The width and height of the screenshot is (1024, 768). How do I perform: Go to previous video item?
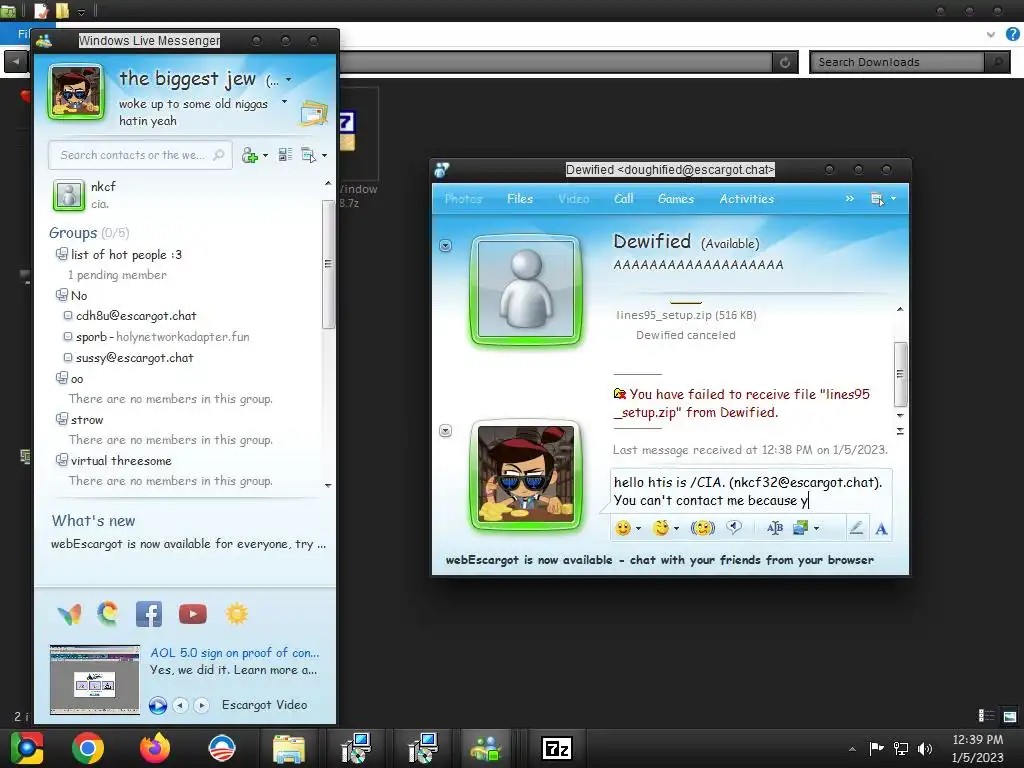point(181,705)
